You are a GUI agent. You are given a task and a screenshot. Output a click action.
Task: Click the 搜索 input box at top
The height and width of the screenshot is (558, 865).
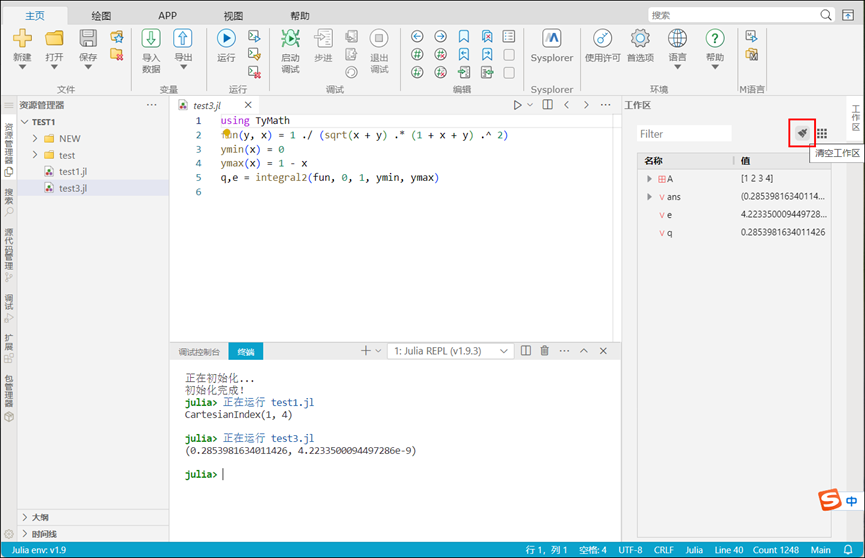(734, 15)
